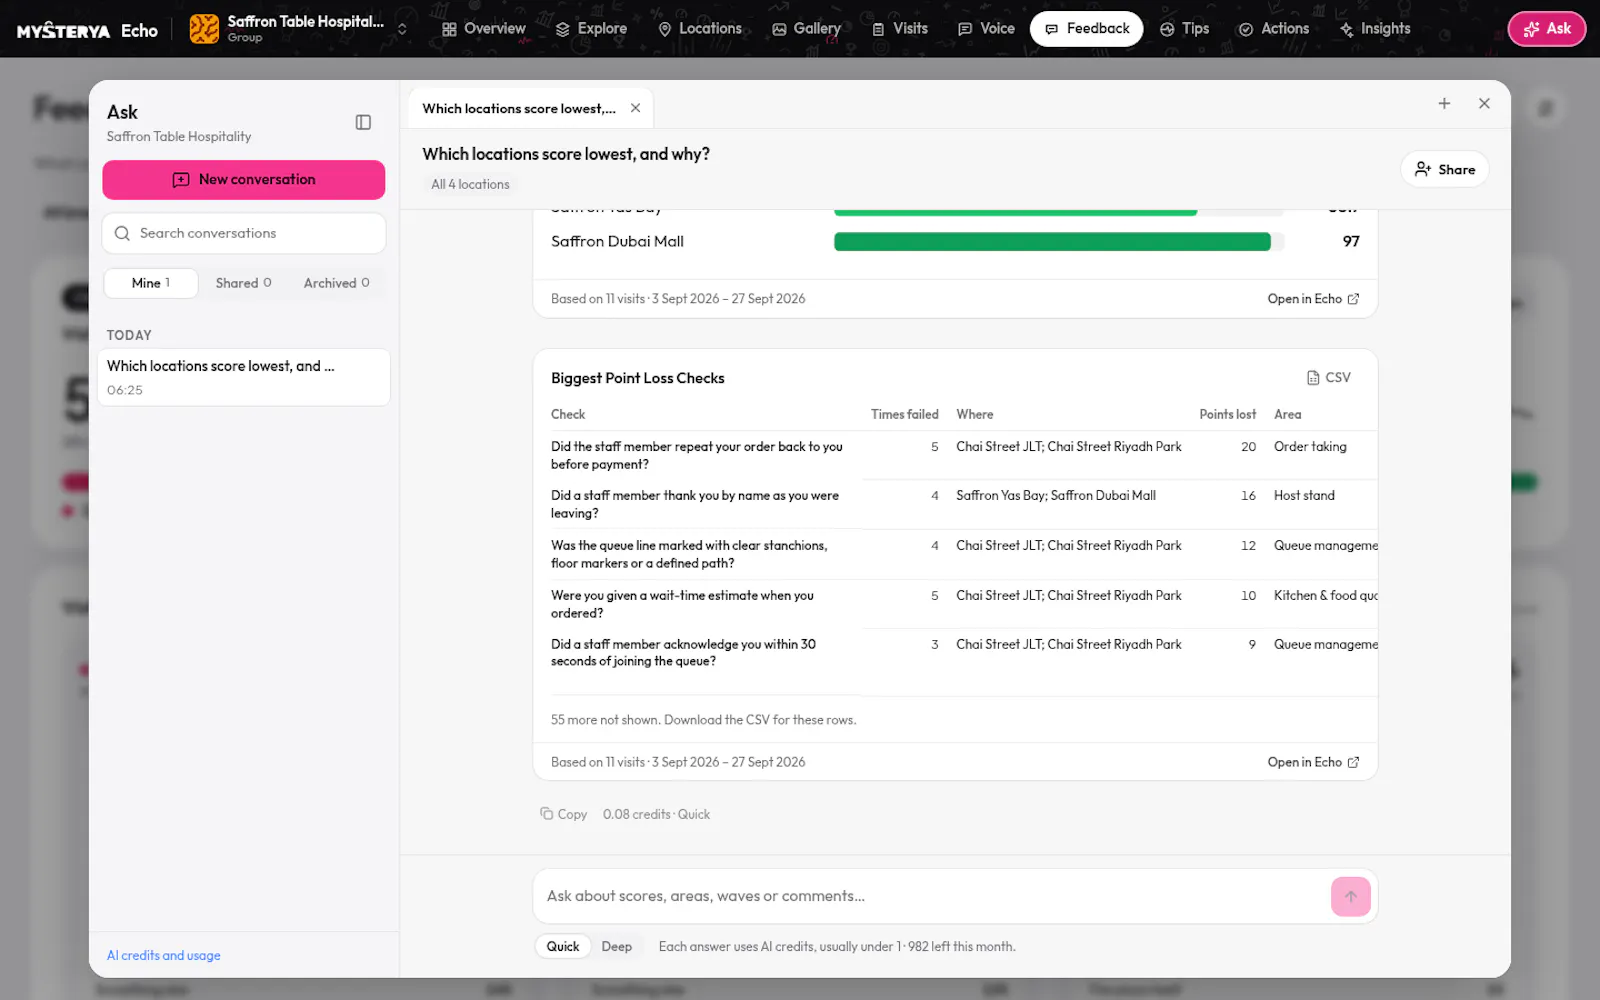Close the Ask dialog

click(1484, 103)
